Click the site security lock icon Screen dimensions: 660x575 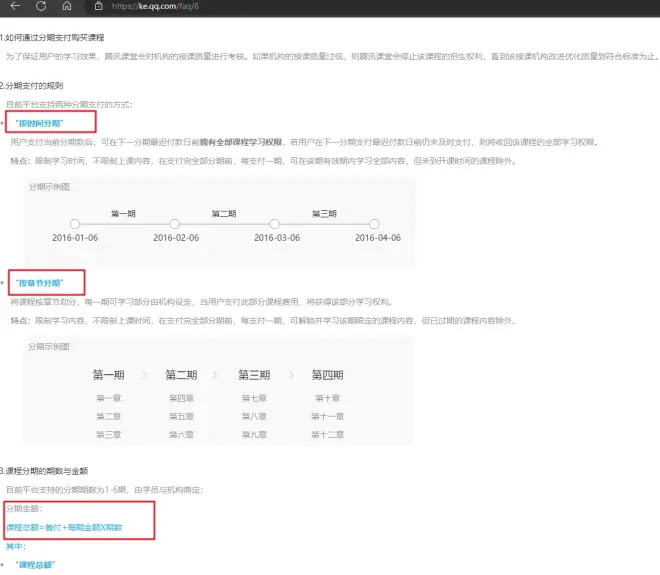98,6
